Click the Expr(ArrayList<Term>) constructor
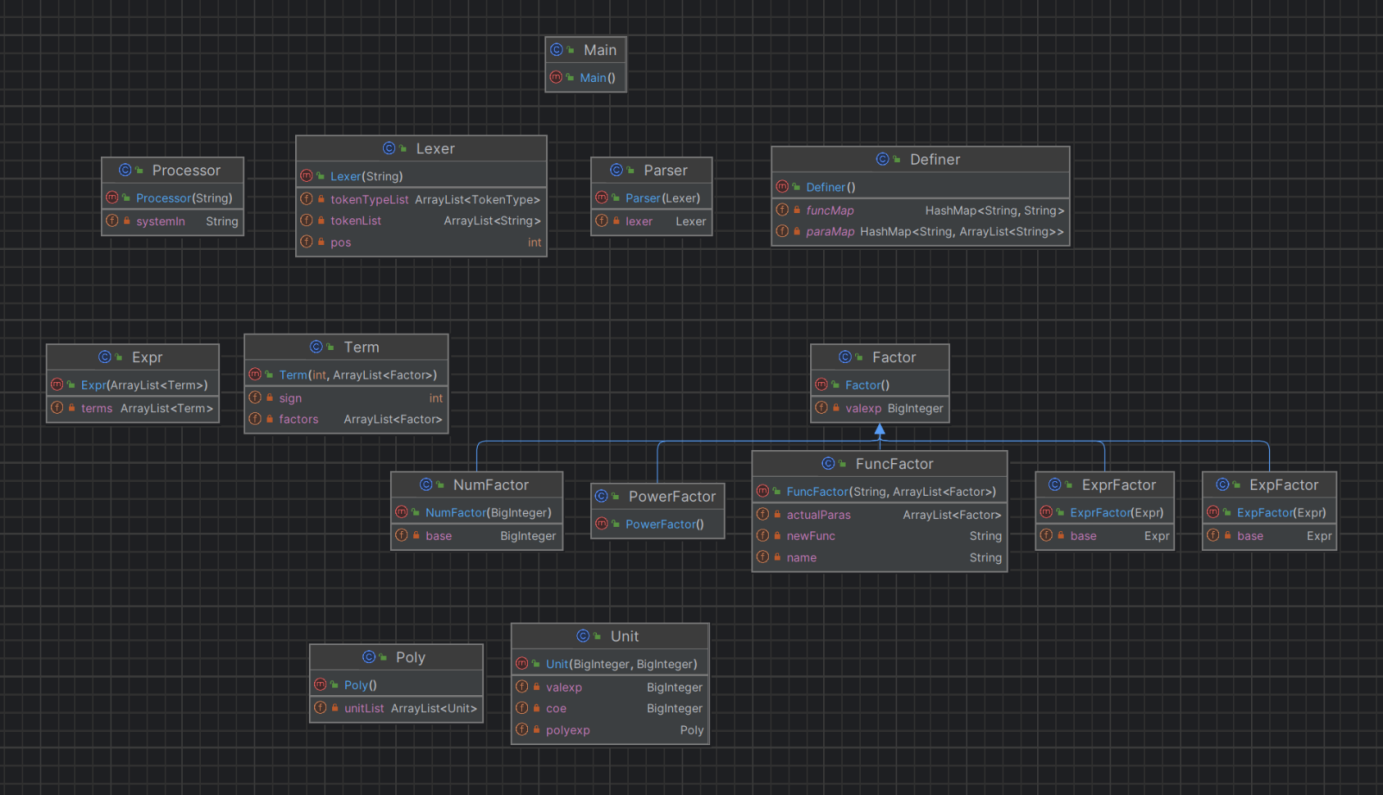The image size is (1383, 796). (132, 385)
